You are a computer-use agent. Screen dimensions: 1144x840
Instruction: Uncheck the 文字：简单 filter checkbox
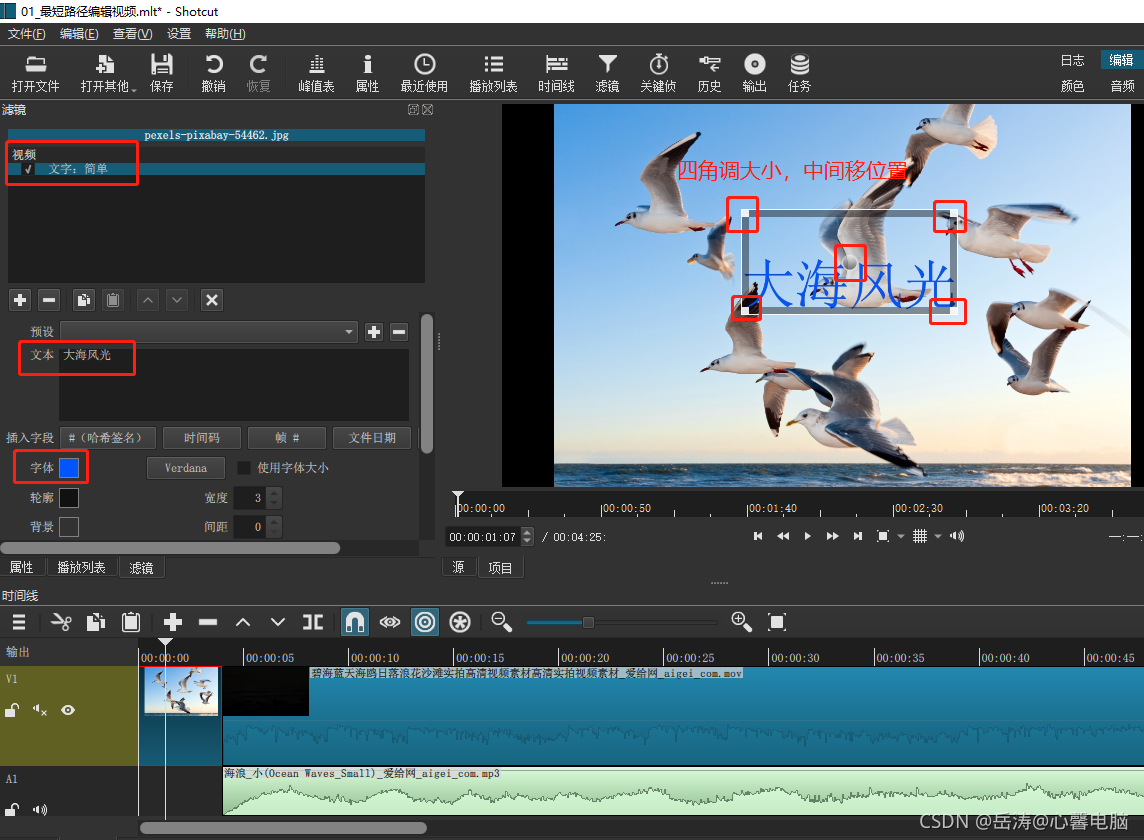28,169
